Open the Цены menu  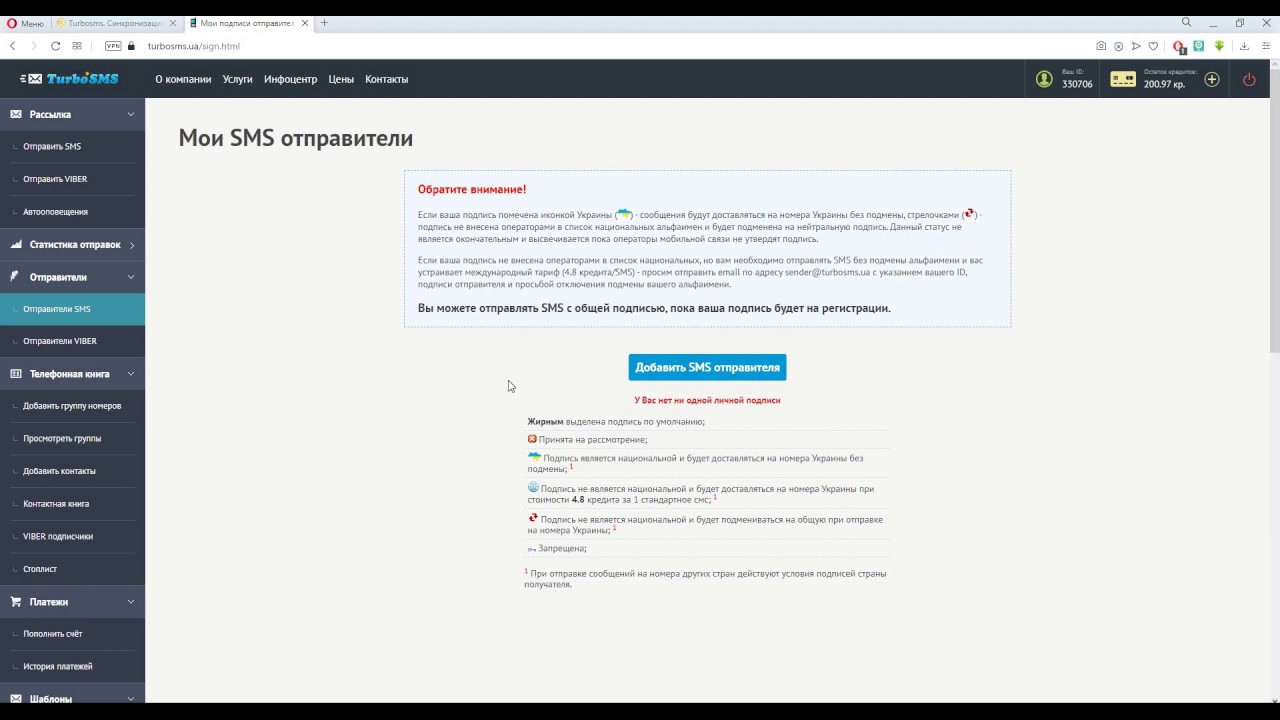click(x=341, y=79)
